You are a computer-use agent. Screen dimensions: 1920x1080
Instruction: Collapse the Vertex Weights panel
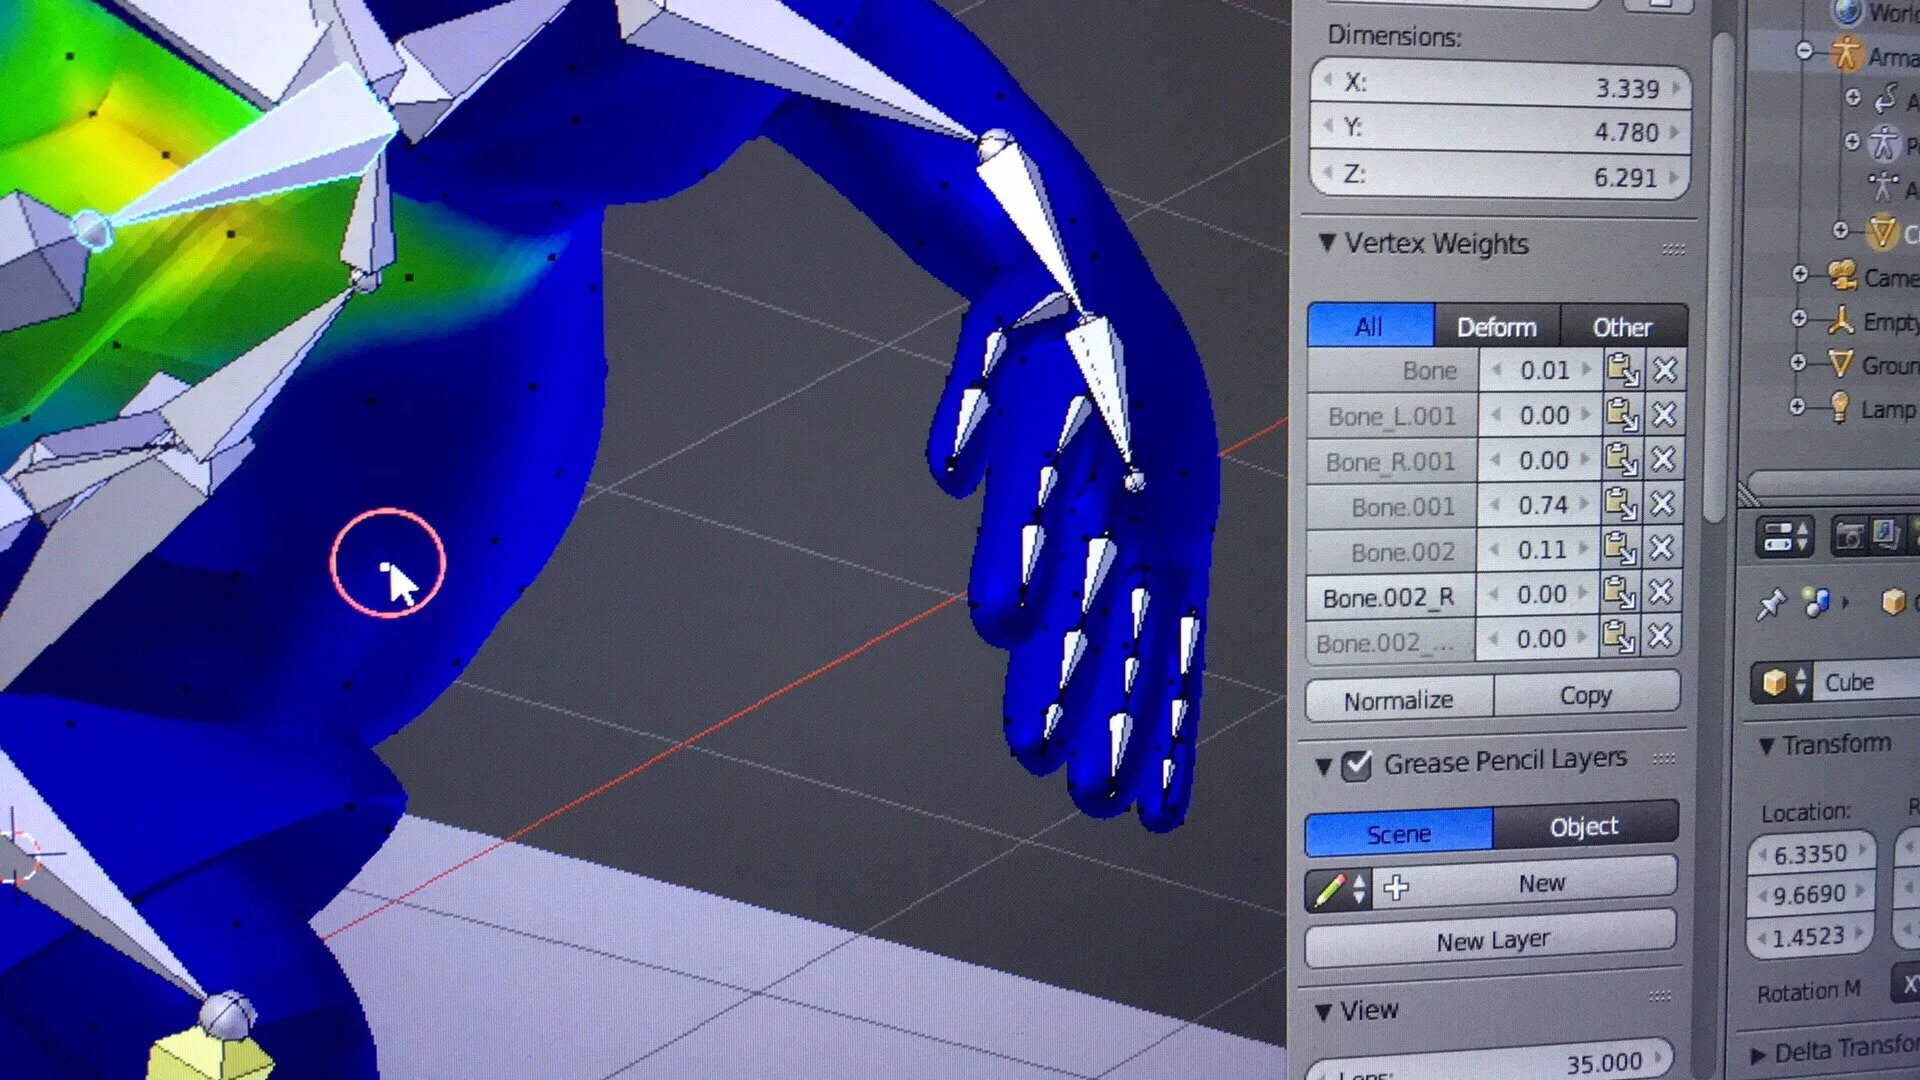click(x=1327, y=243)
